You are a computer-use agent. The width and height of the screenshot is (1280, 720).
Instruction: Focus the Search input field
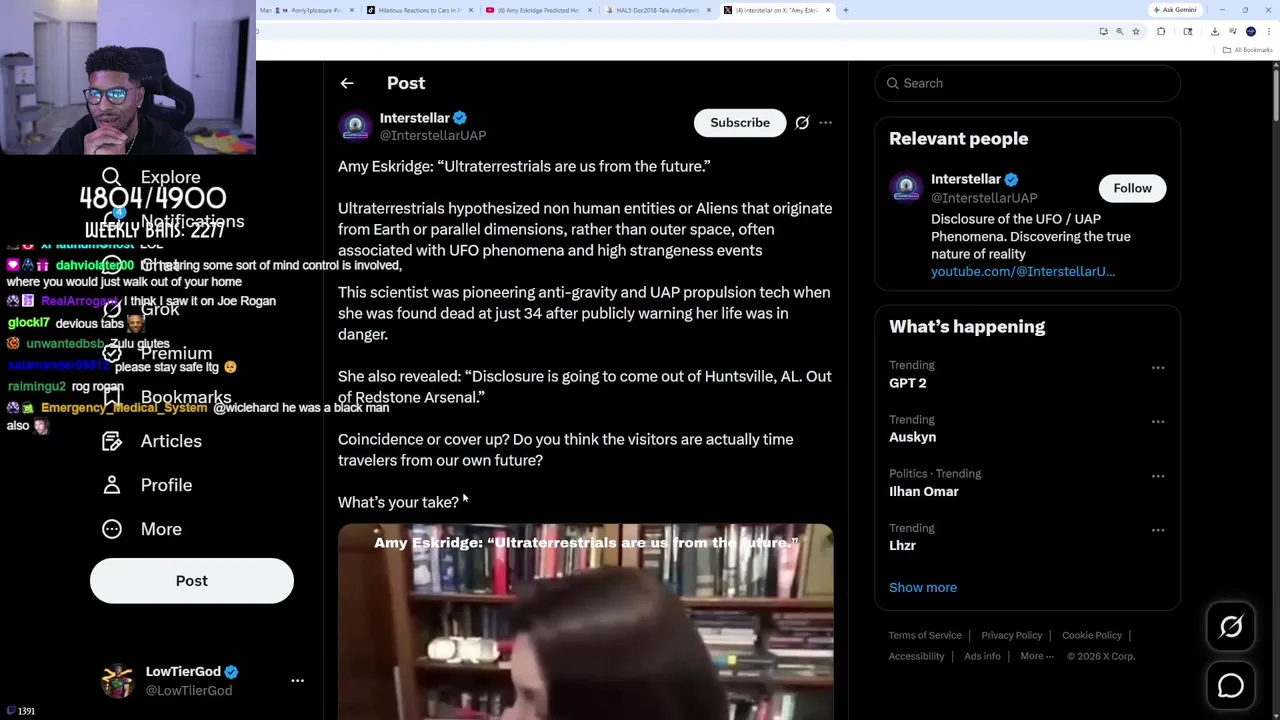tap(1027, 83)
